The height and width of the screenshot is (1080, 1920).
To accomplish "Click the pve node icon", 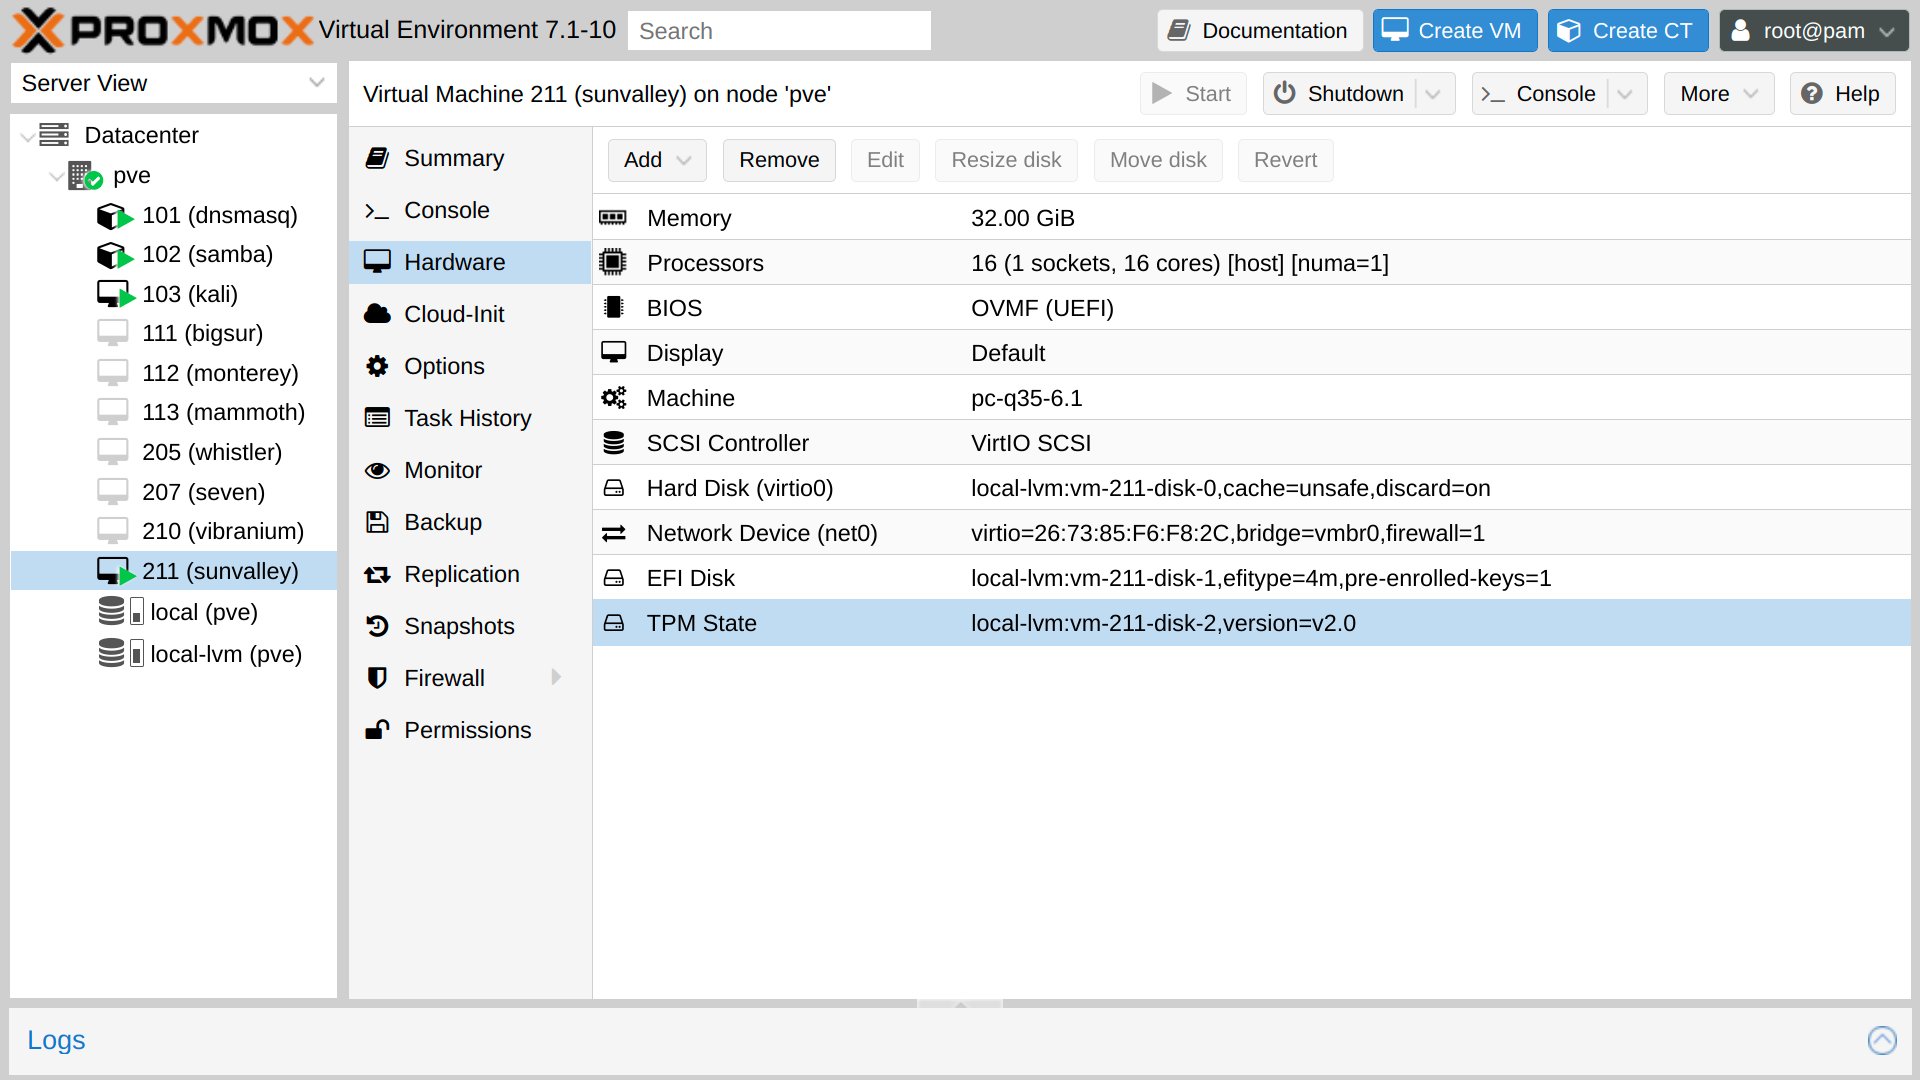I will [86, 176].
